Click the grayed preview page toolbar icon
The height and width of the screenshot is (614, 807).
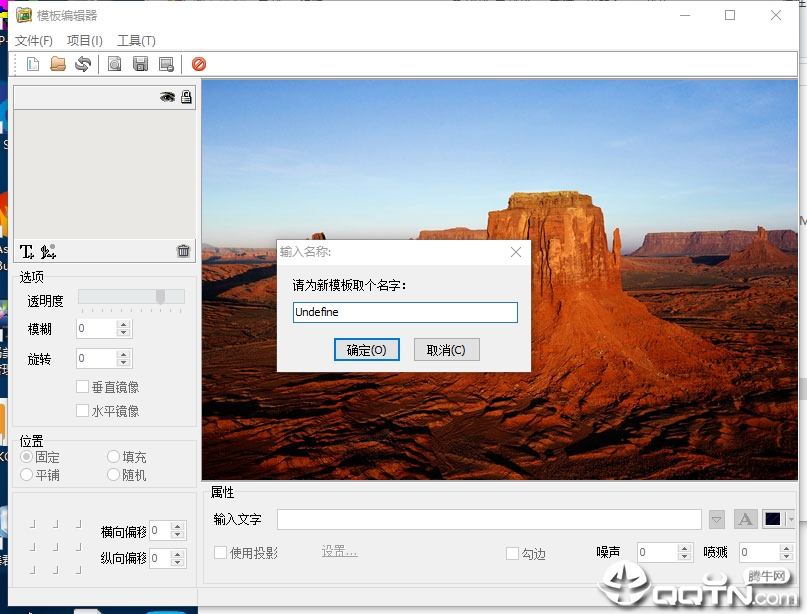[115, 64]
